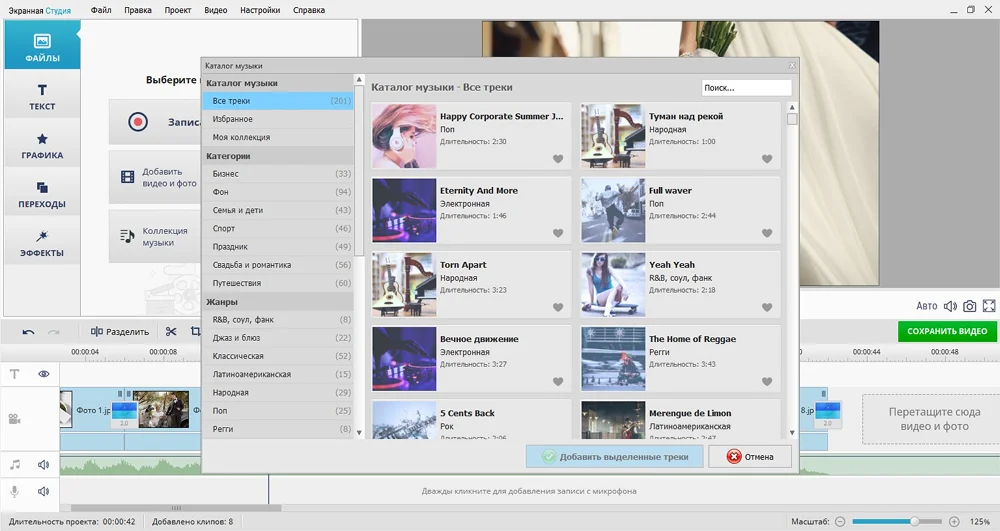1000x531 pixels.
Task: Open the Эффекты sidebar panel
Action: 42,244
